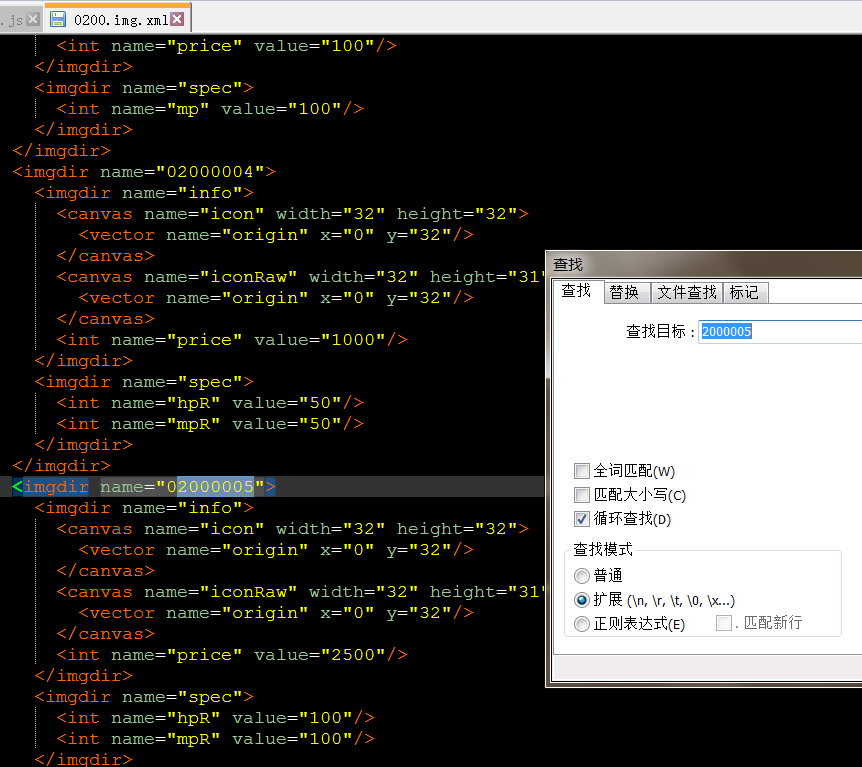
Task: Choose the 正则表达式(E) radio button
Action: (582, 624)
